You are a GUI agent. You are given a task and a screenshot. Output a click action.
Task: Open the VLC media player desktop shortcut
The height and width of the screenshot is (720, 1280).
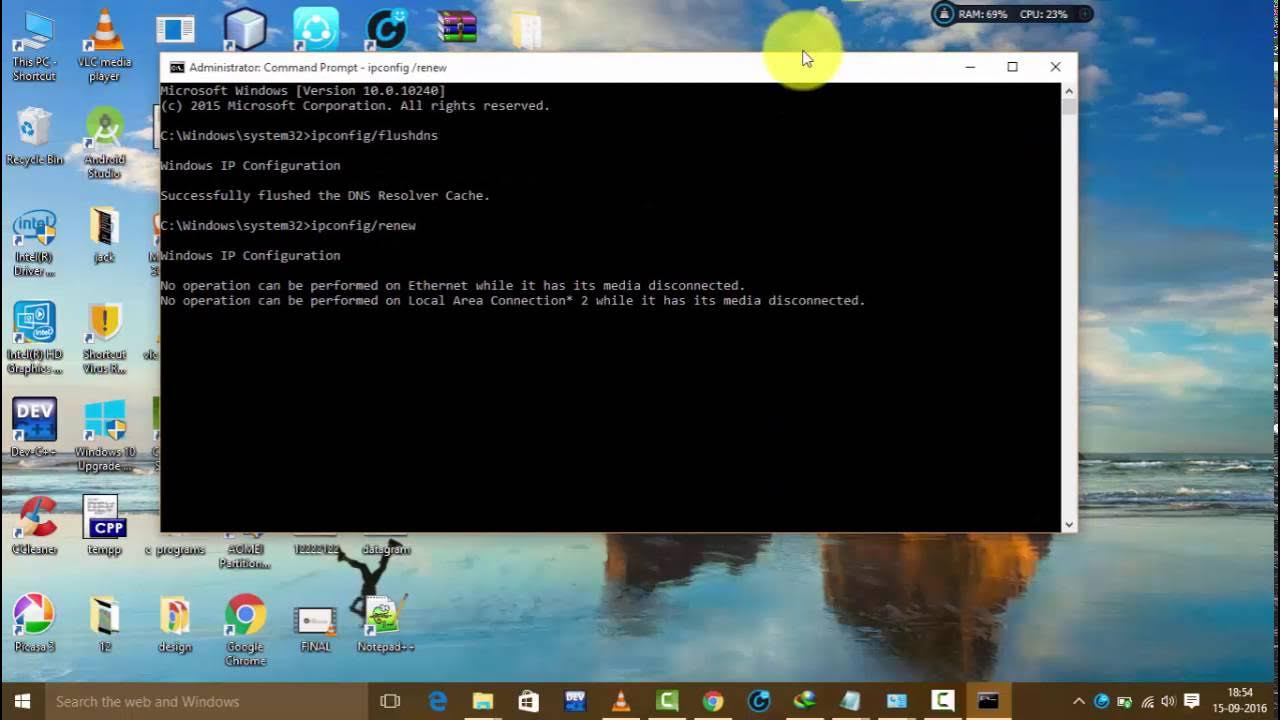pos(104,44)
